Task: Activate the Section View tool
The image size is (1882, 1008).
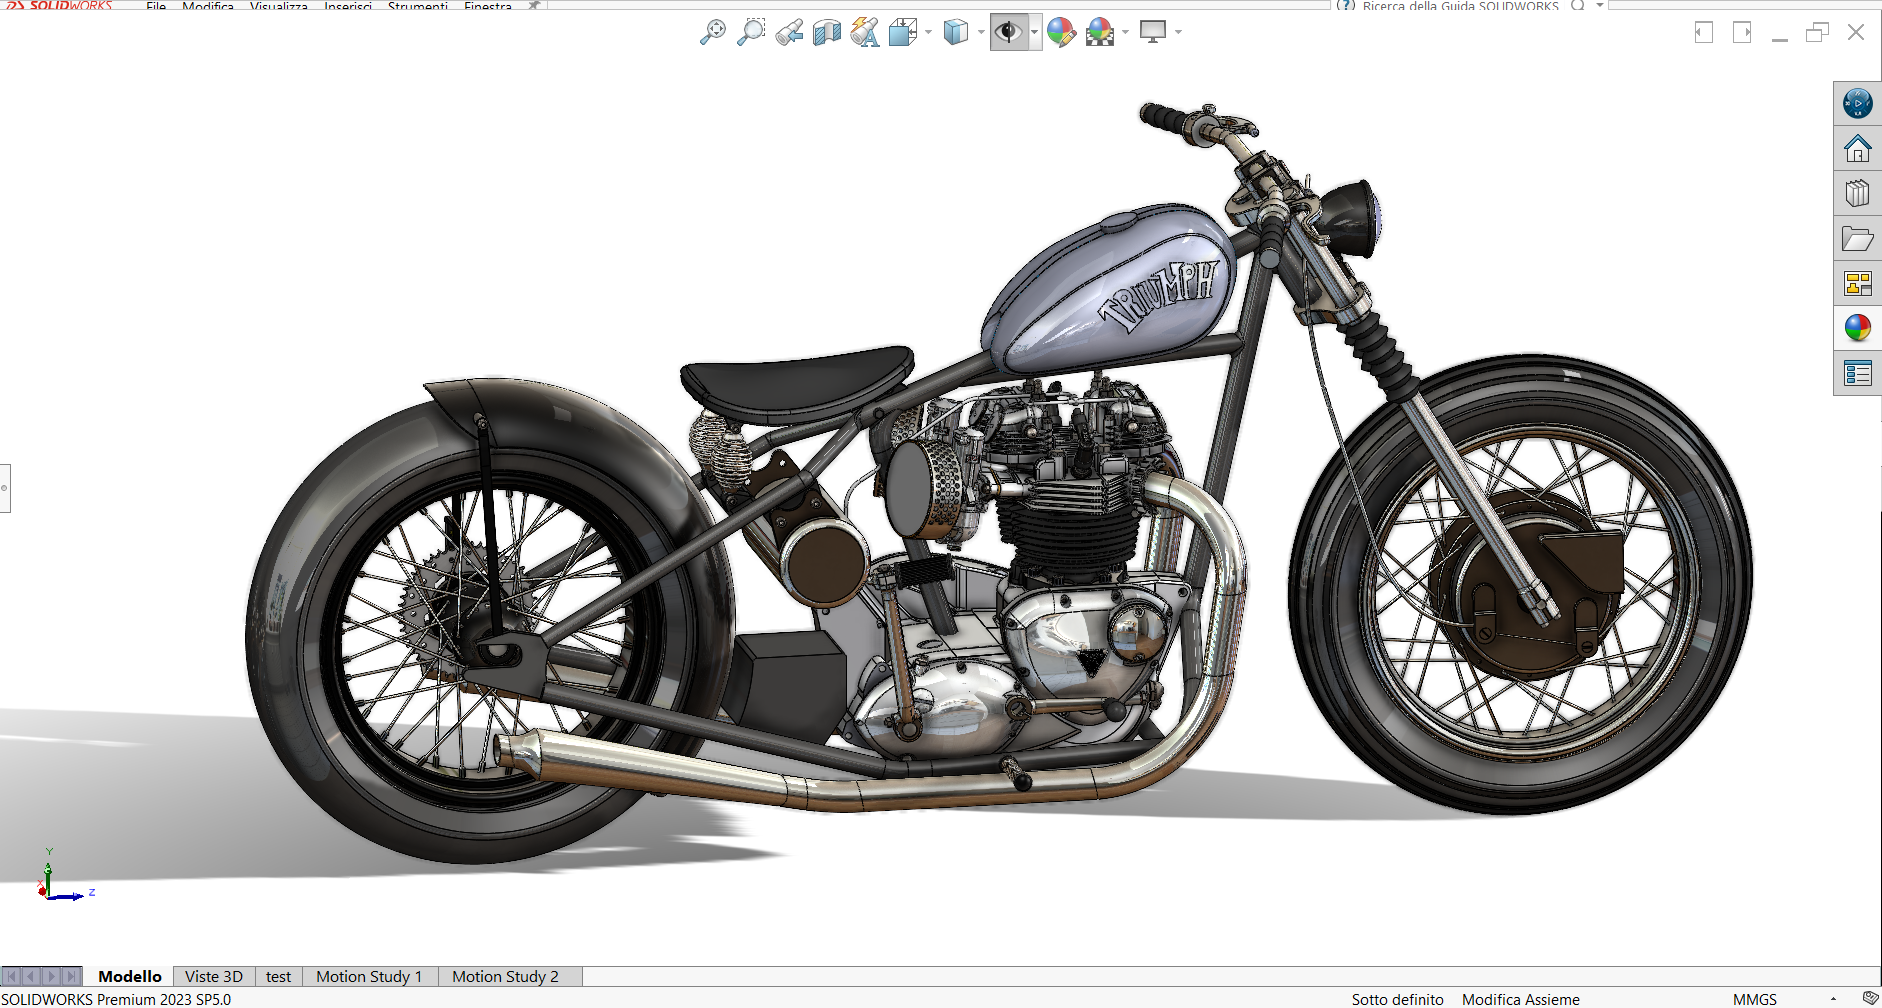Action: 827,32
